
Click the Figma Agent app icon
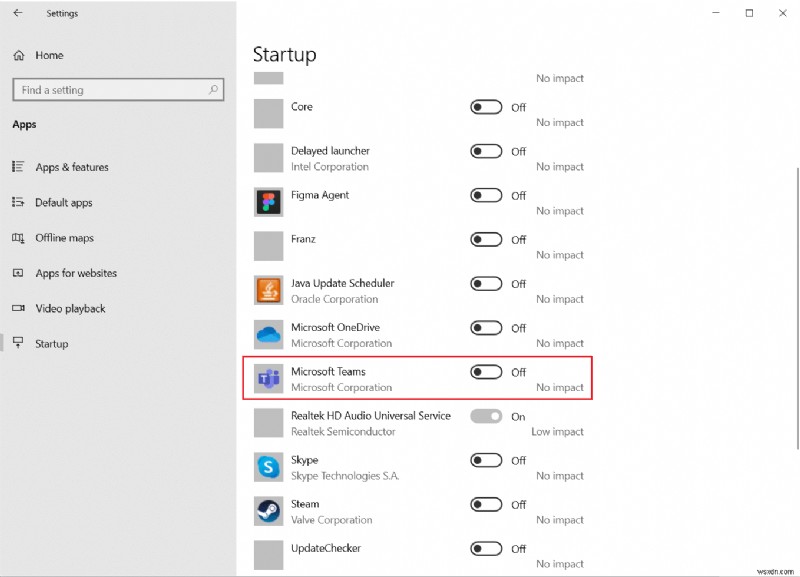(268, 202)
